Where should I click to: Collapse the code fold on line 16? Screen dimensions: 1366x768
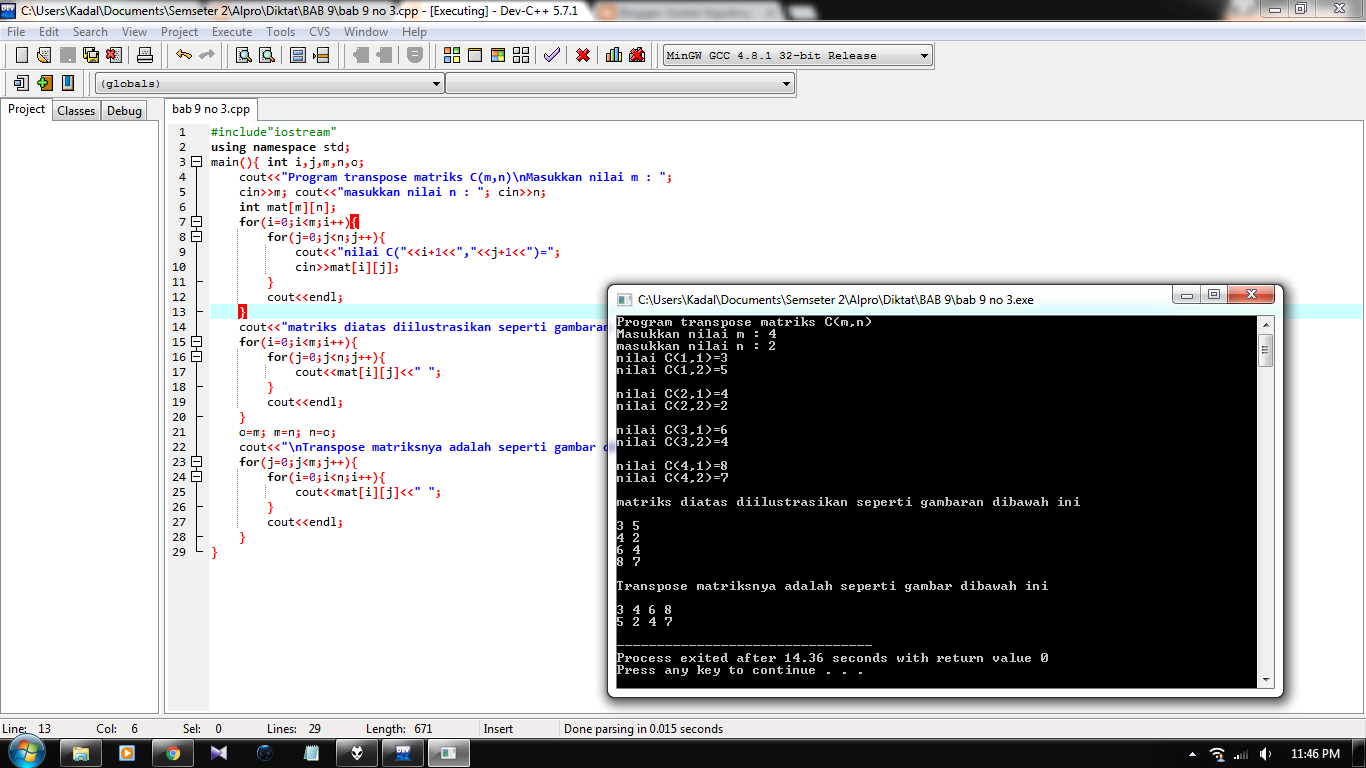pyautogui.click(x=197, y=357)
